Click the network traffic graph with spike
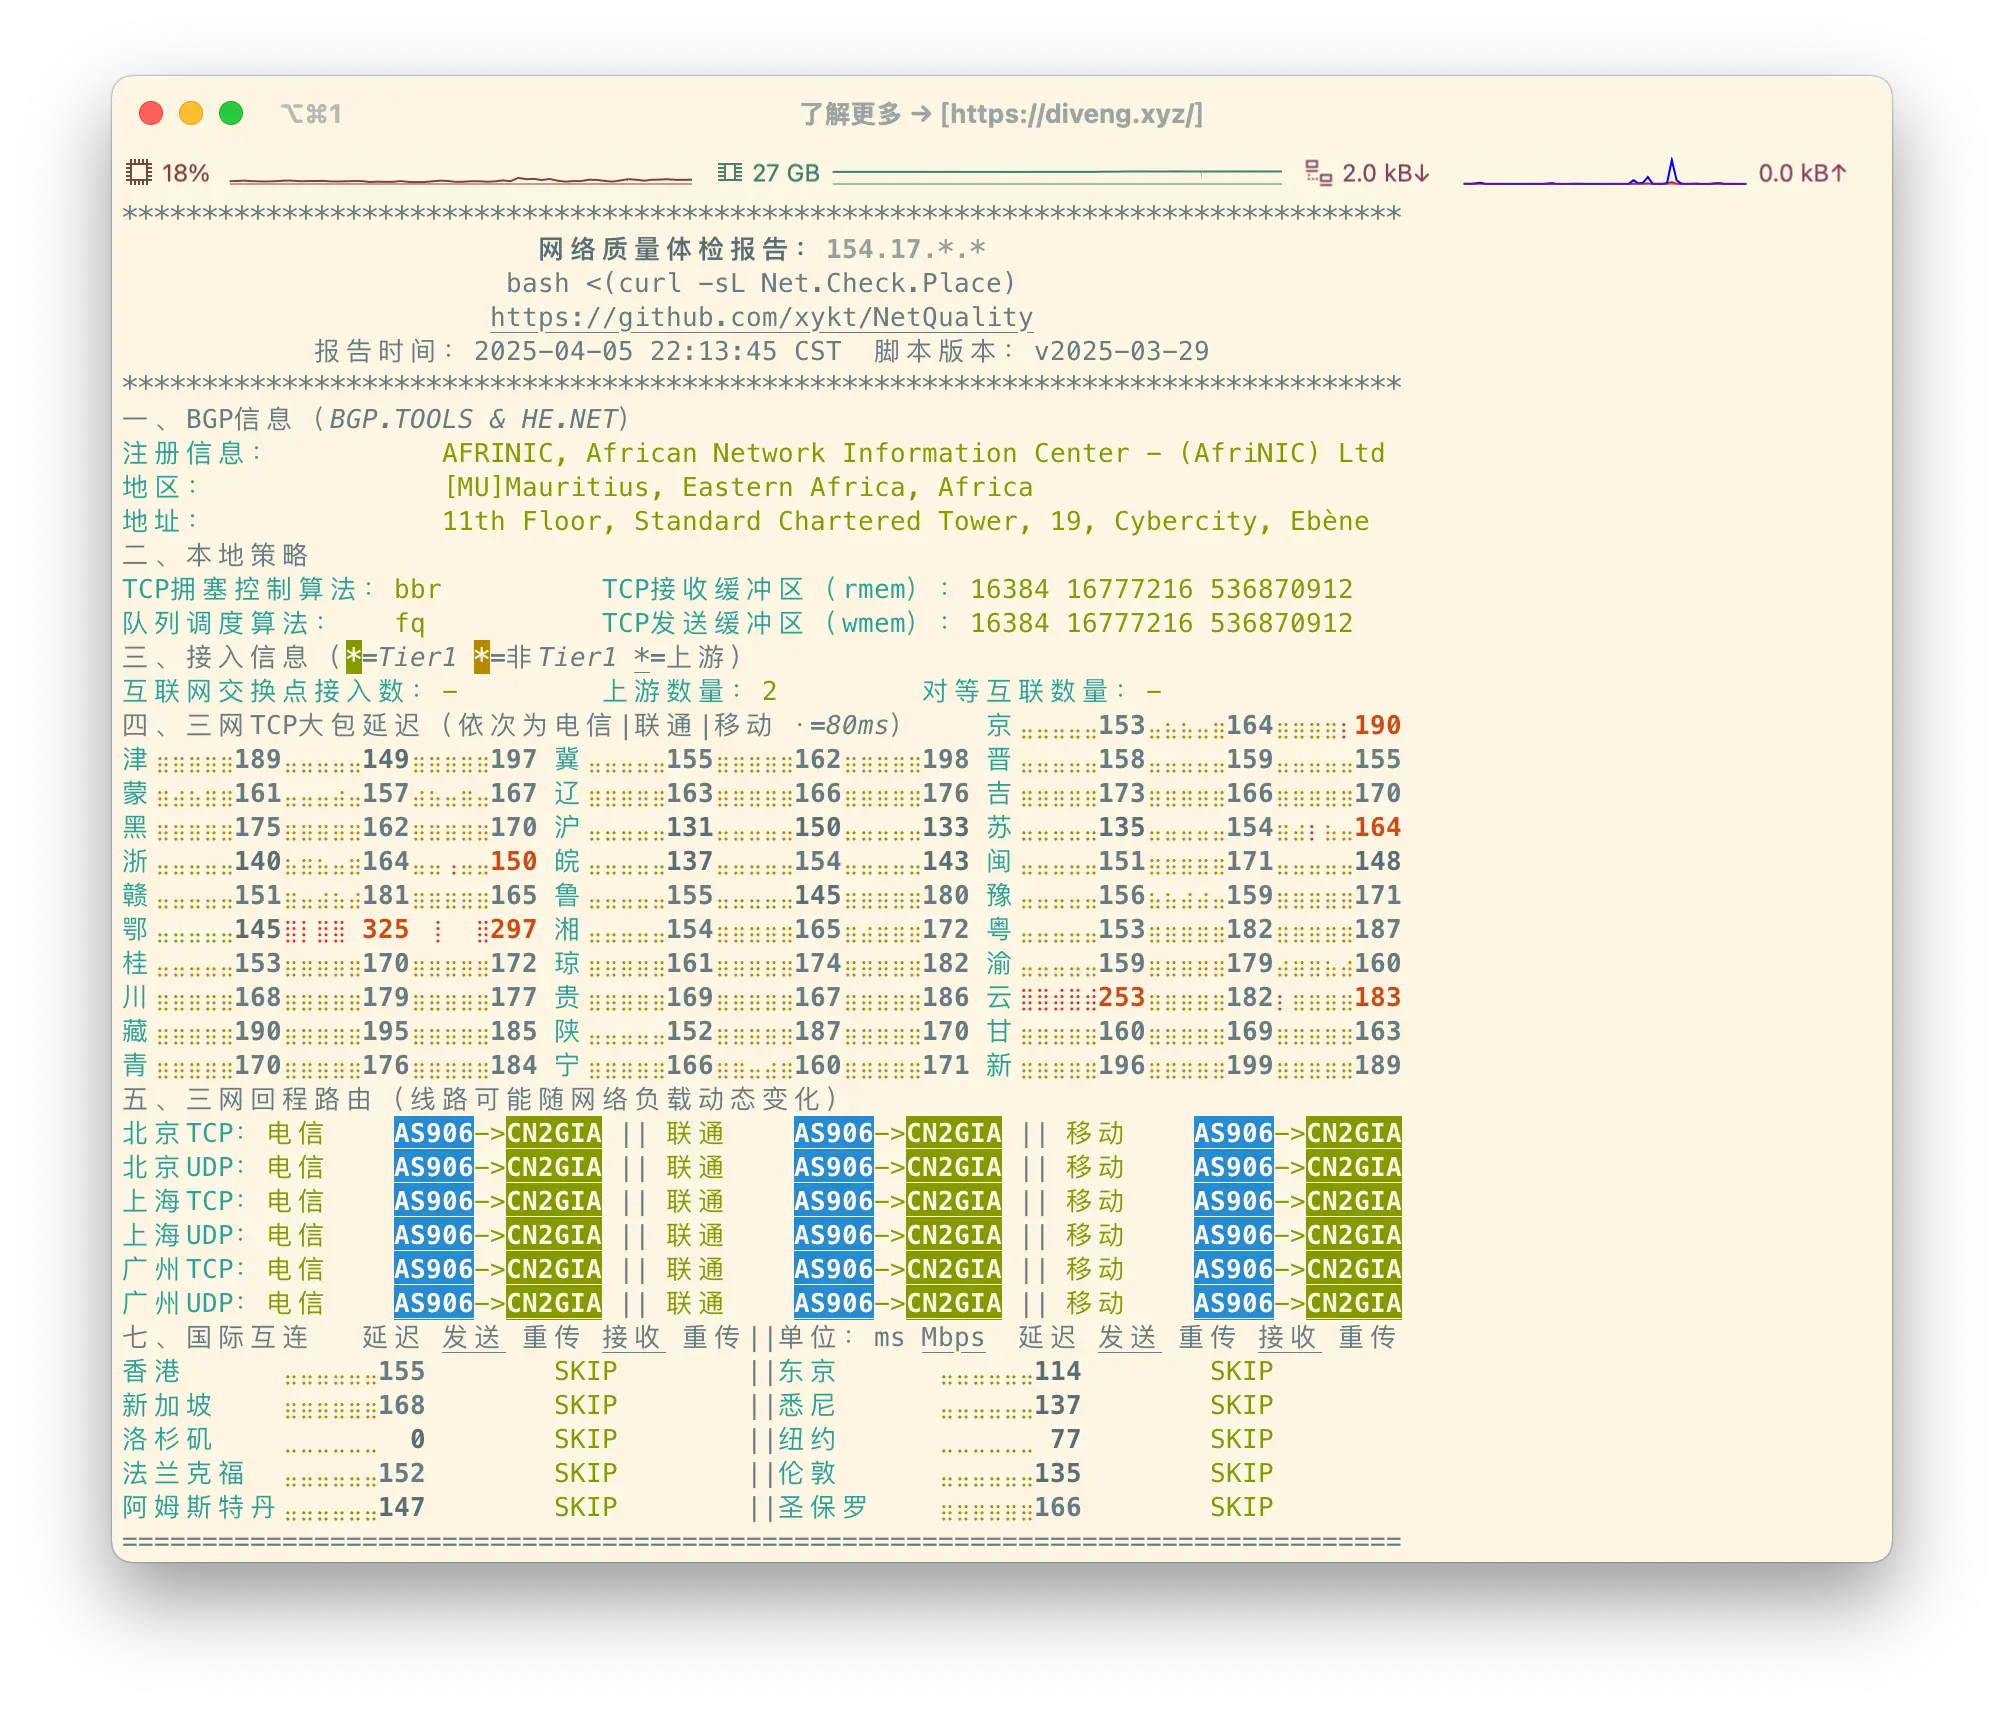The height and width of the screenshot is (1710, 2004). point(1604,172)
